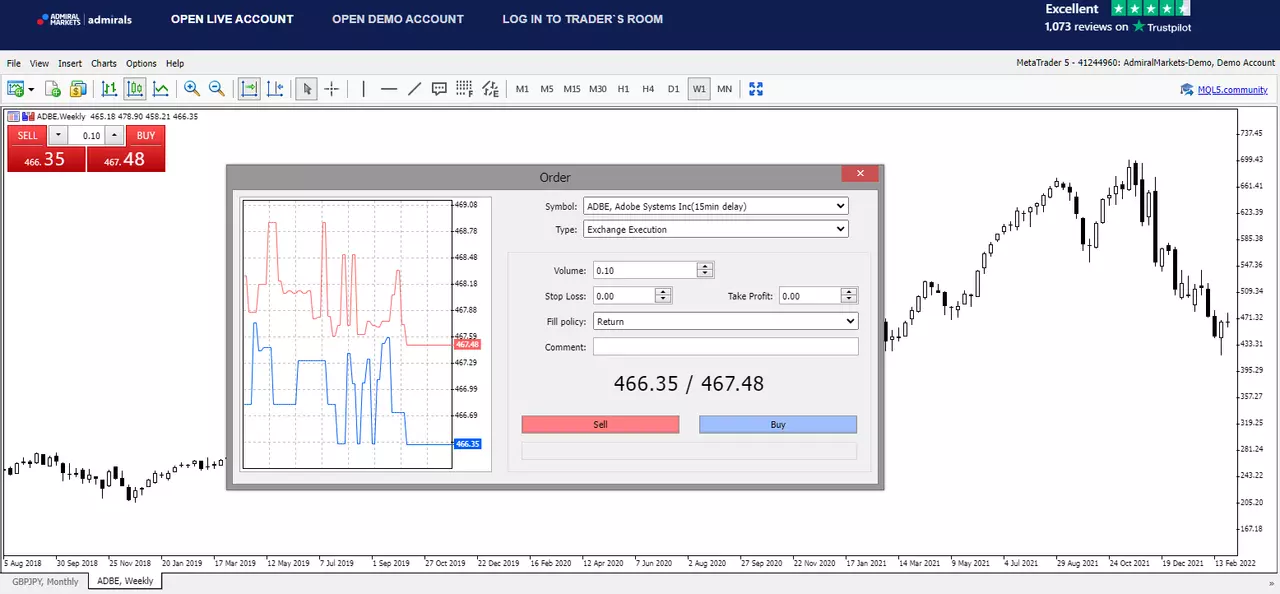This screenshot has height=594, width=1280.
Task: Click the market watch dollar icon
Action: point(78,89)
